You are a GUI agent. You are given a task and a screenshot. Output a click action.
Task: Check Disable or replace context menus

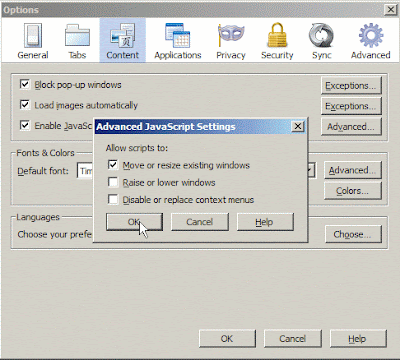tap(113, 199)
